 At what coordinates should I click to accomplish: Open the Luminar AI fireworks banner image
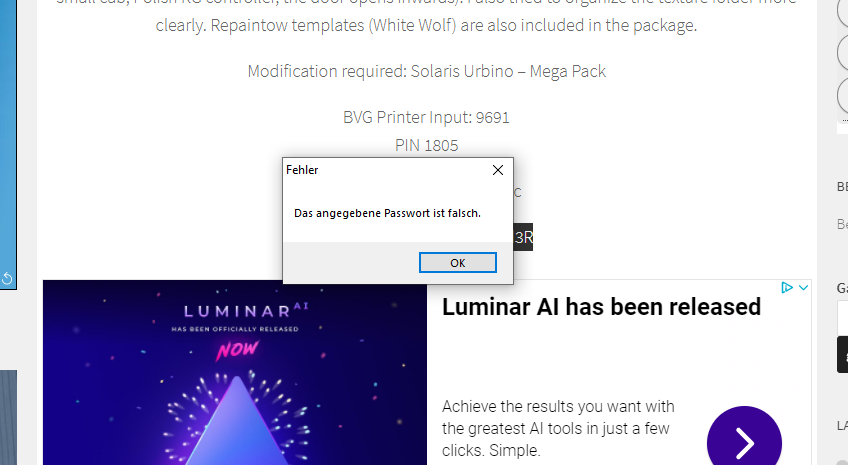[235, 373]
